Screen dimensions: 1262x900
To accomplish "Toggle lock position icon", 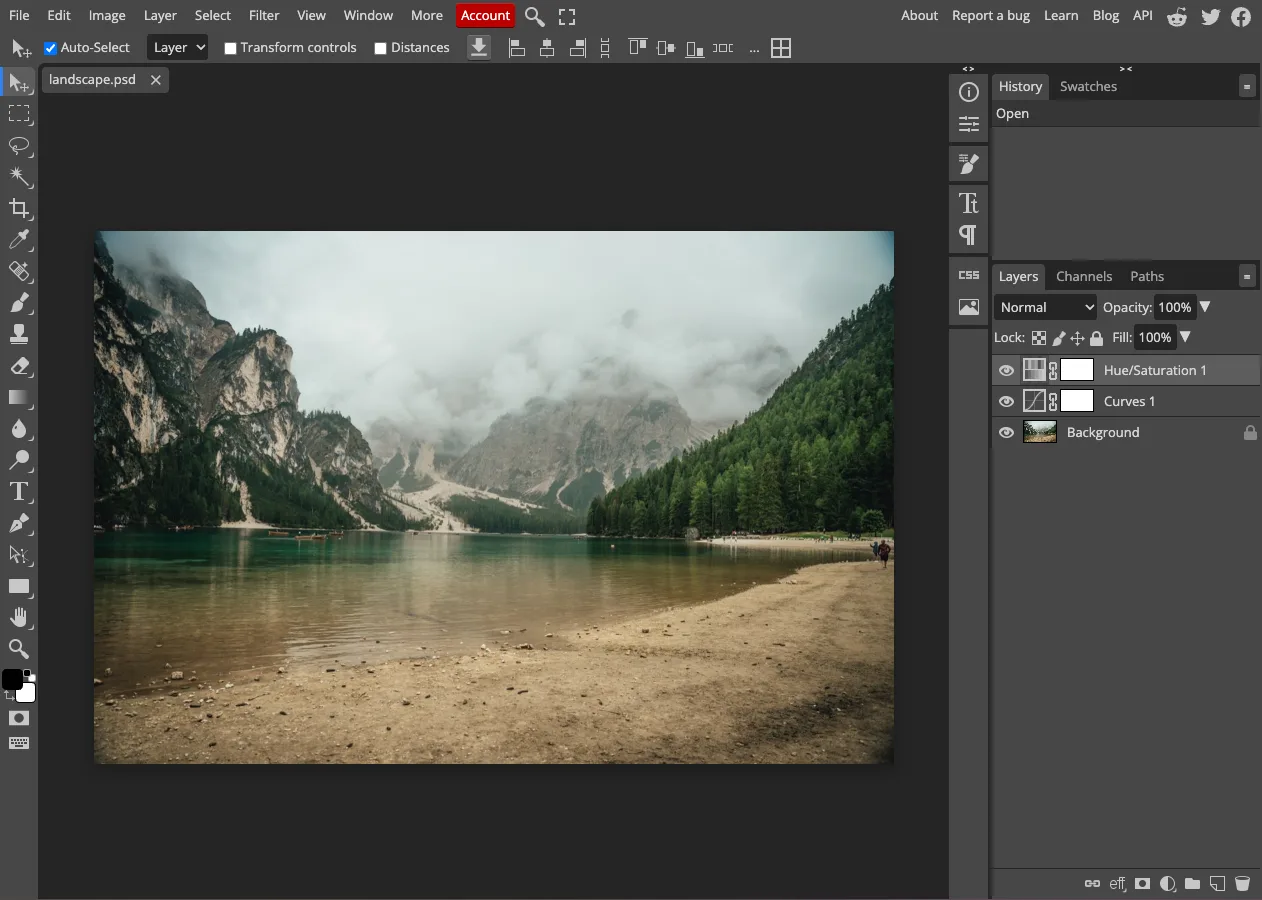I will tap(1077, 338).
